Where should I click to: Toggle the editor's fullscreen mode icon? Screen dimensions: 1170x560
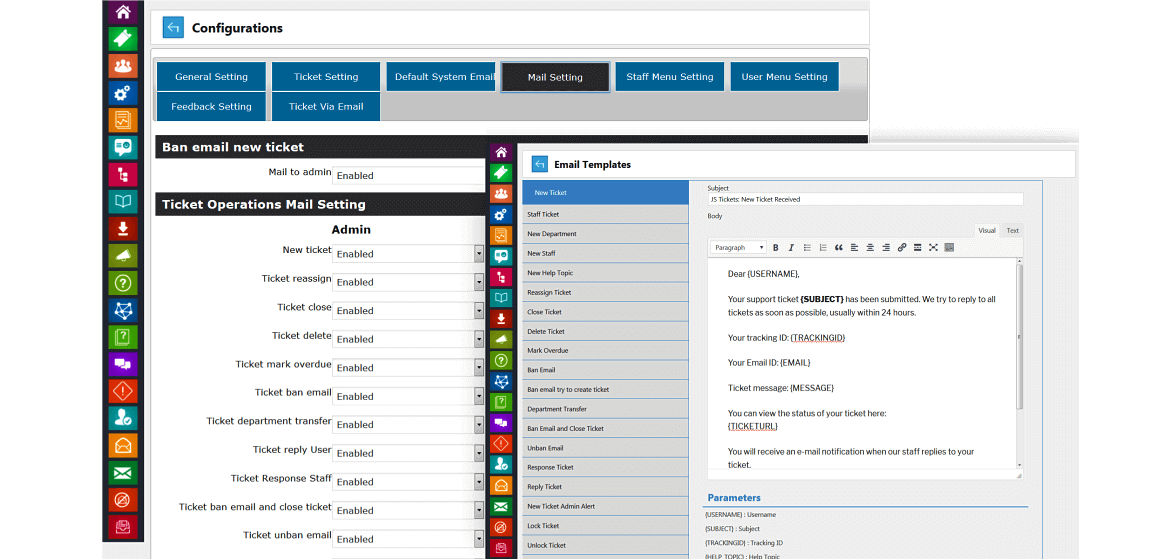933,247
